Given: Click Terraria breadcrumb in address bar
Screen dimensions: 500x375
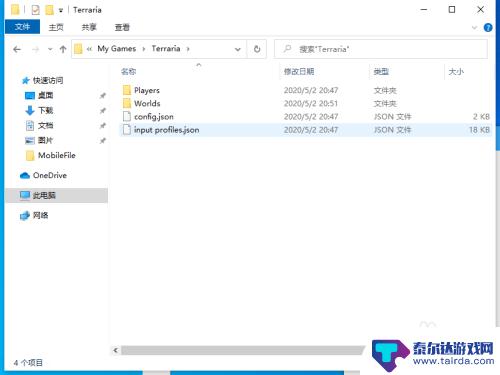Looking at the screenshot, I should click(166, 49).
